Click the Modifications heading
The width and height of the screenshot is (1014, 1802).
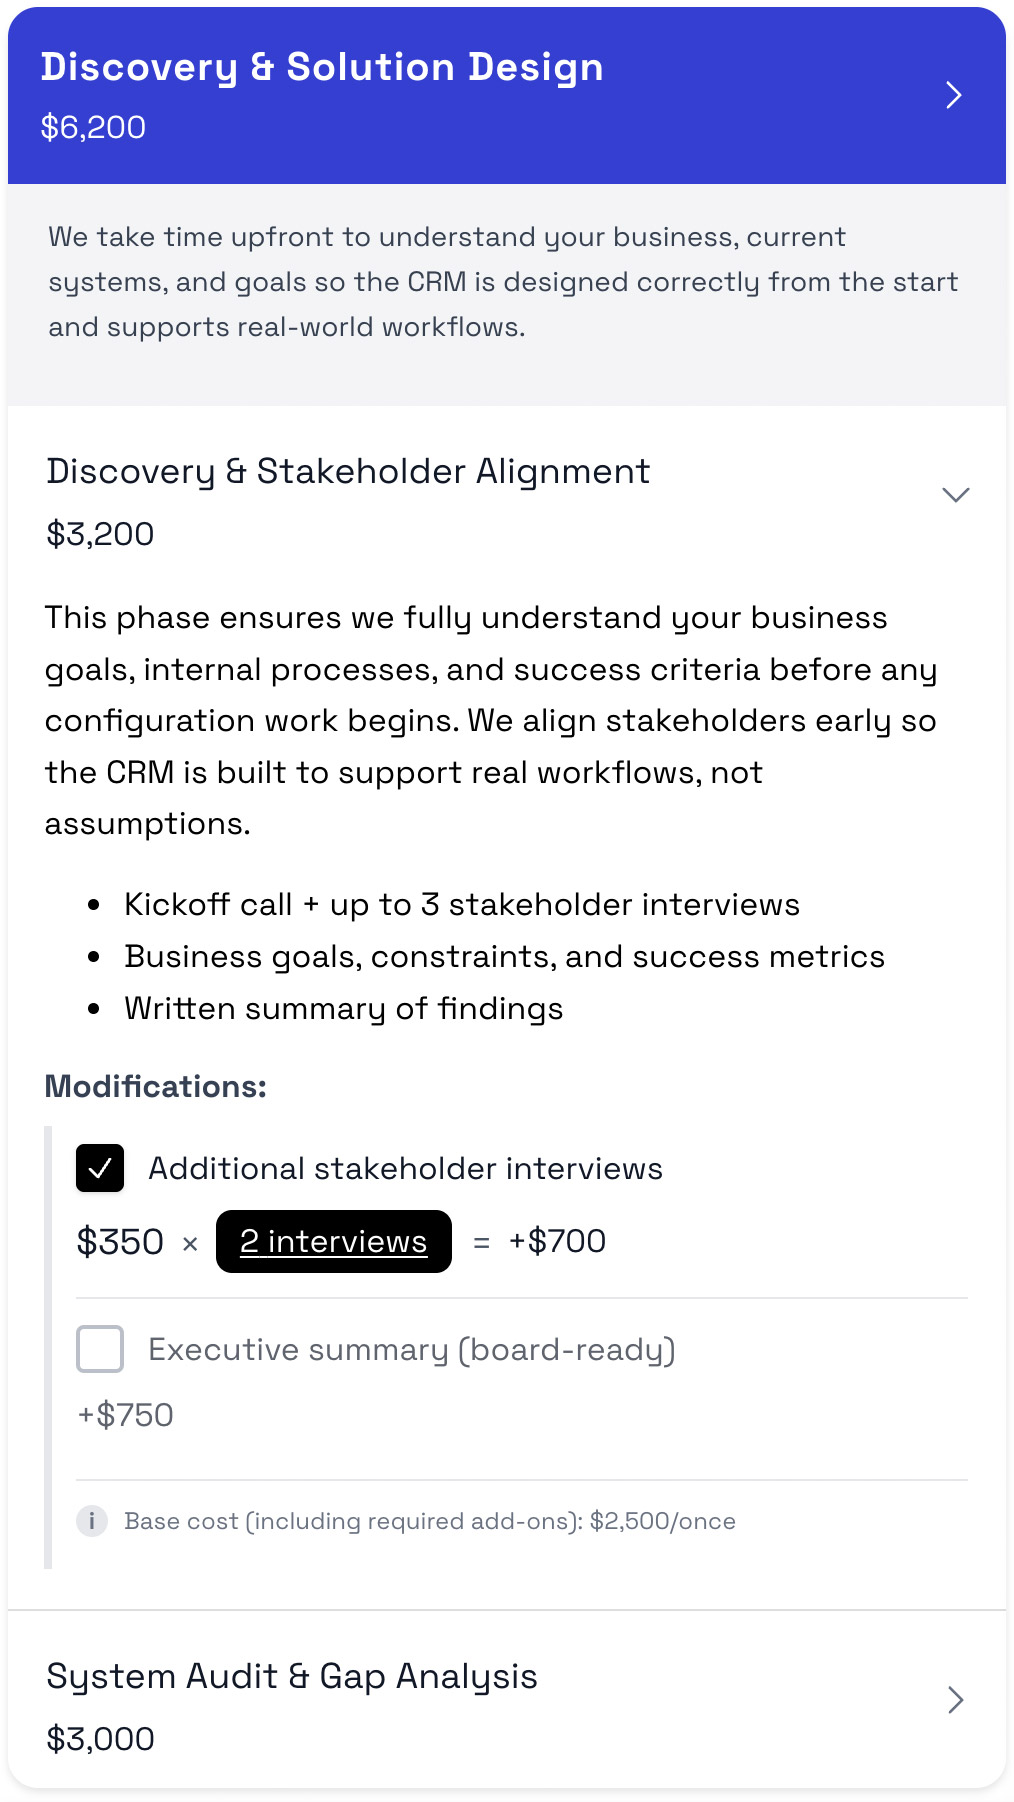(156, 1087)
